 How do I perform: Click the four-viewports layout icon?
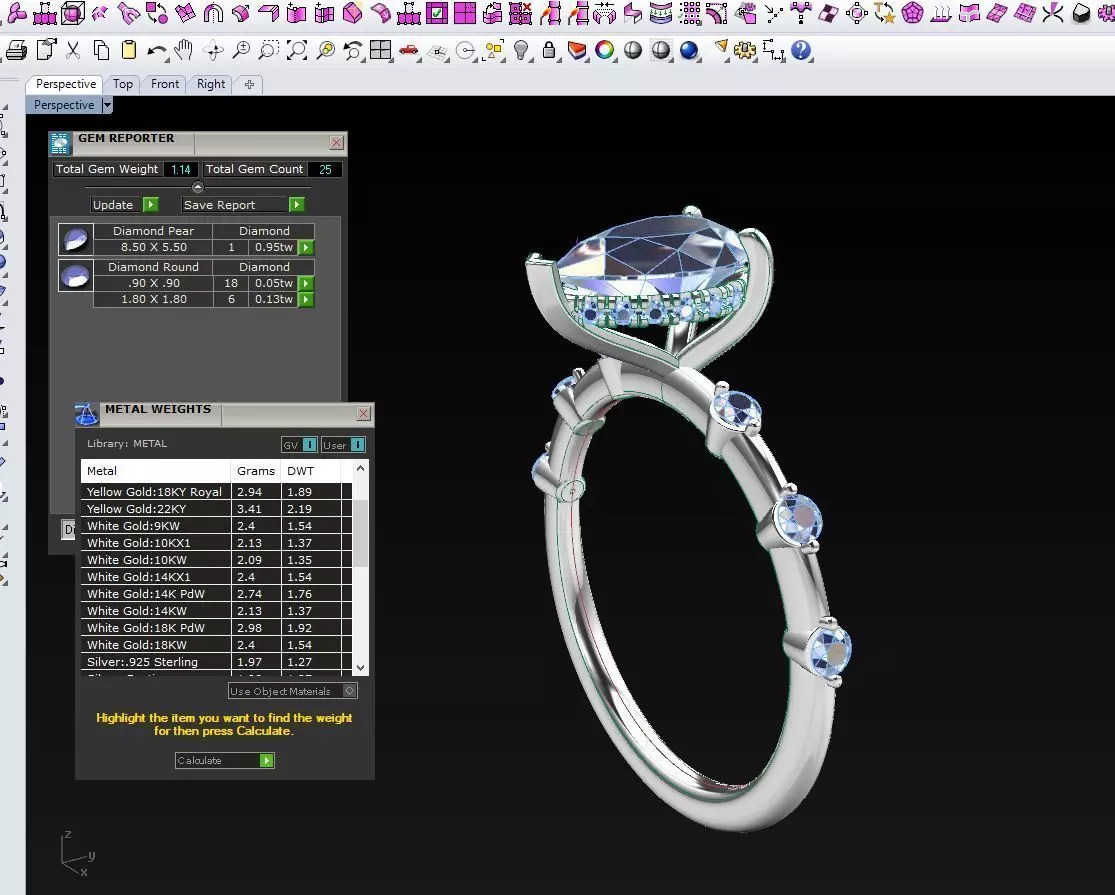tap(380, 50)
